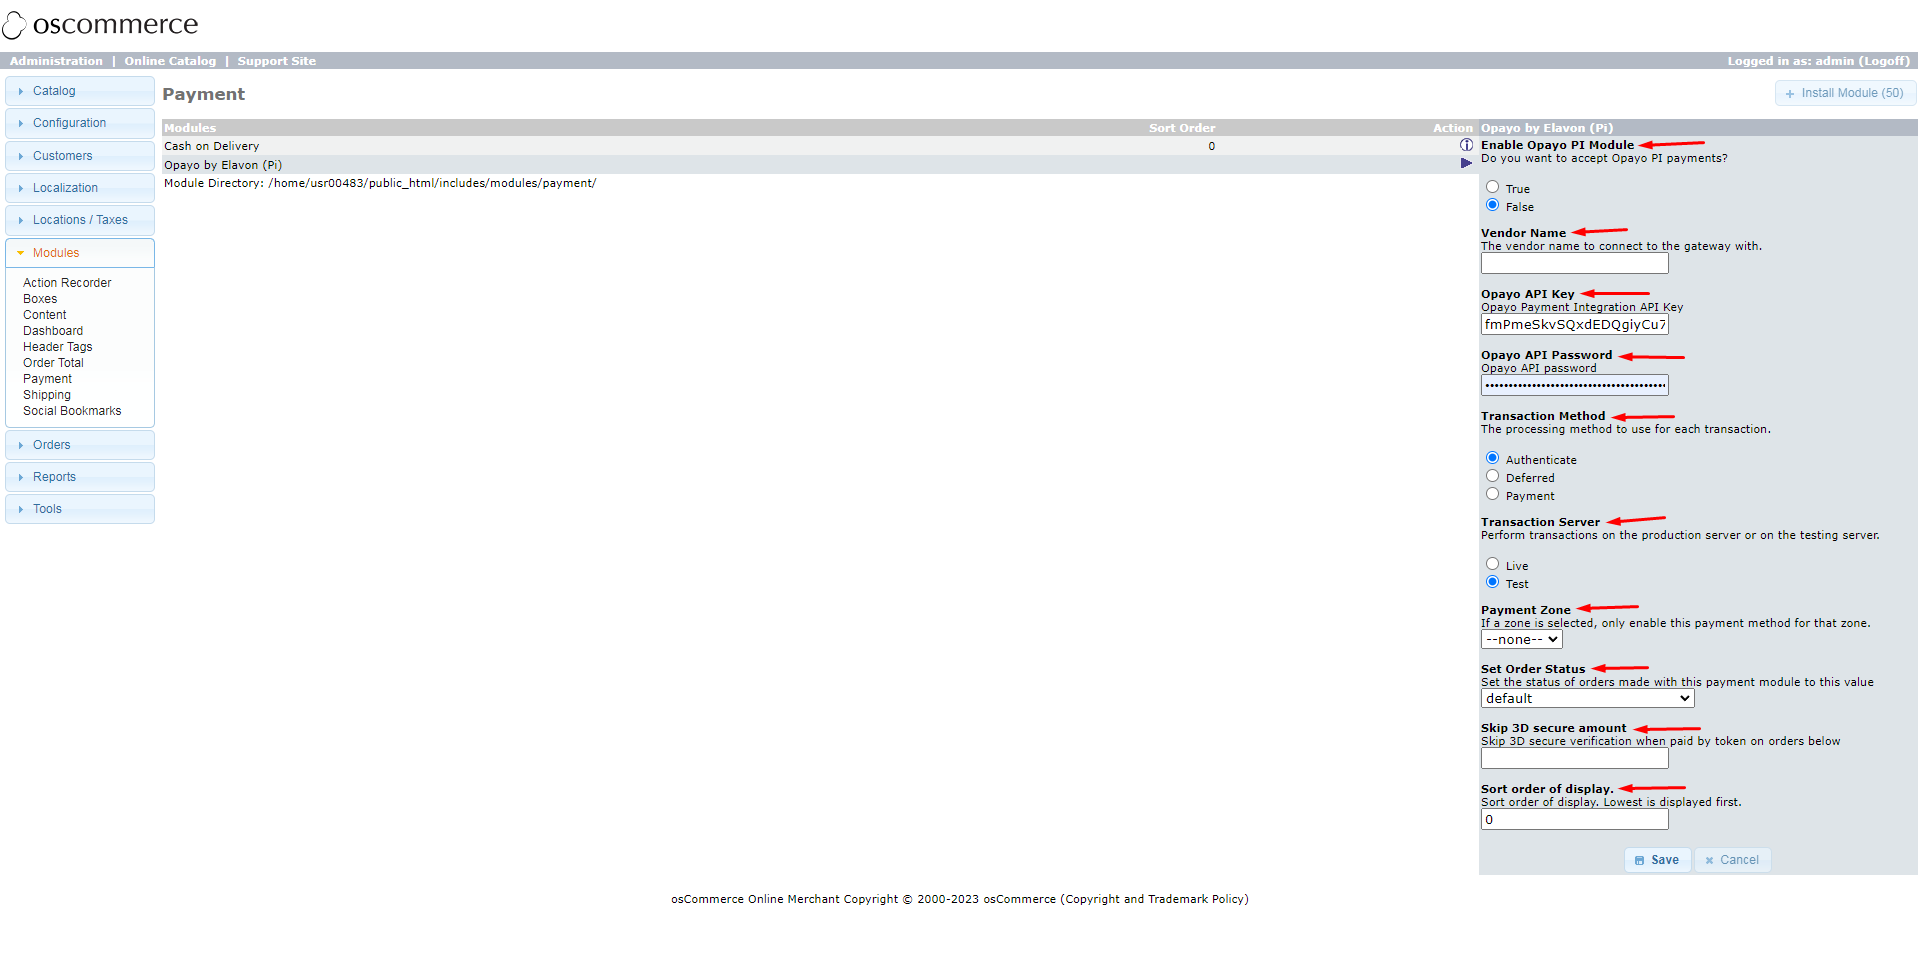Open Order Total modules
This screenshot has width=1918, height=967.
click(x=53, y=363)
